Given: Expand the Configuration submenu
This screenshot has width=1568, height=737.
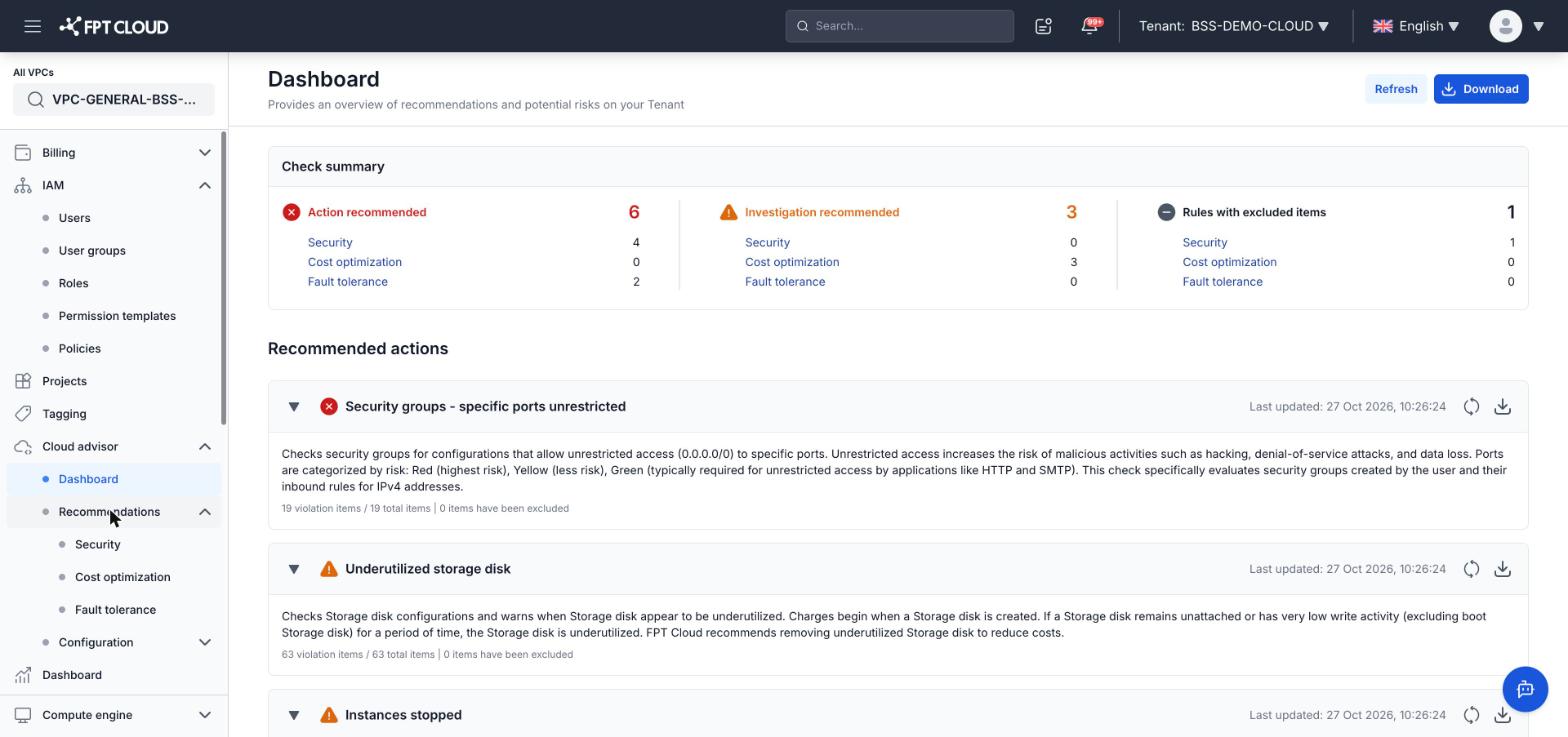Looking at the screenshot, I should (x=205, y=642).
